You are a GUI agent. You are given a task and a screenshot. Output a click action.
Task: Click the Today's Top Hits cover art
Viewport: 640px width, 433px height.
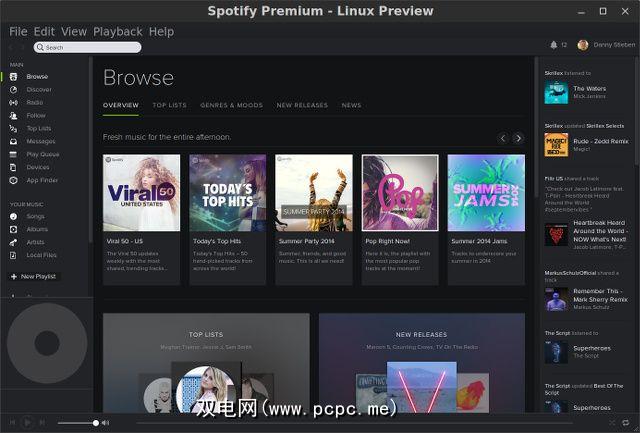coord(228,193)
